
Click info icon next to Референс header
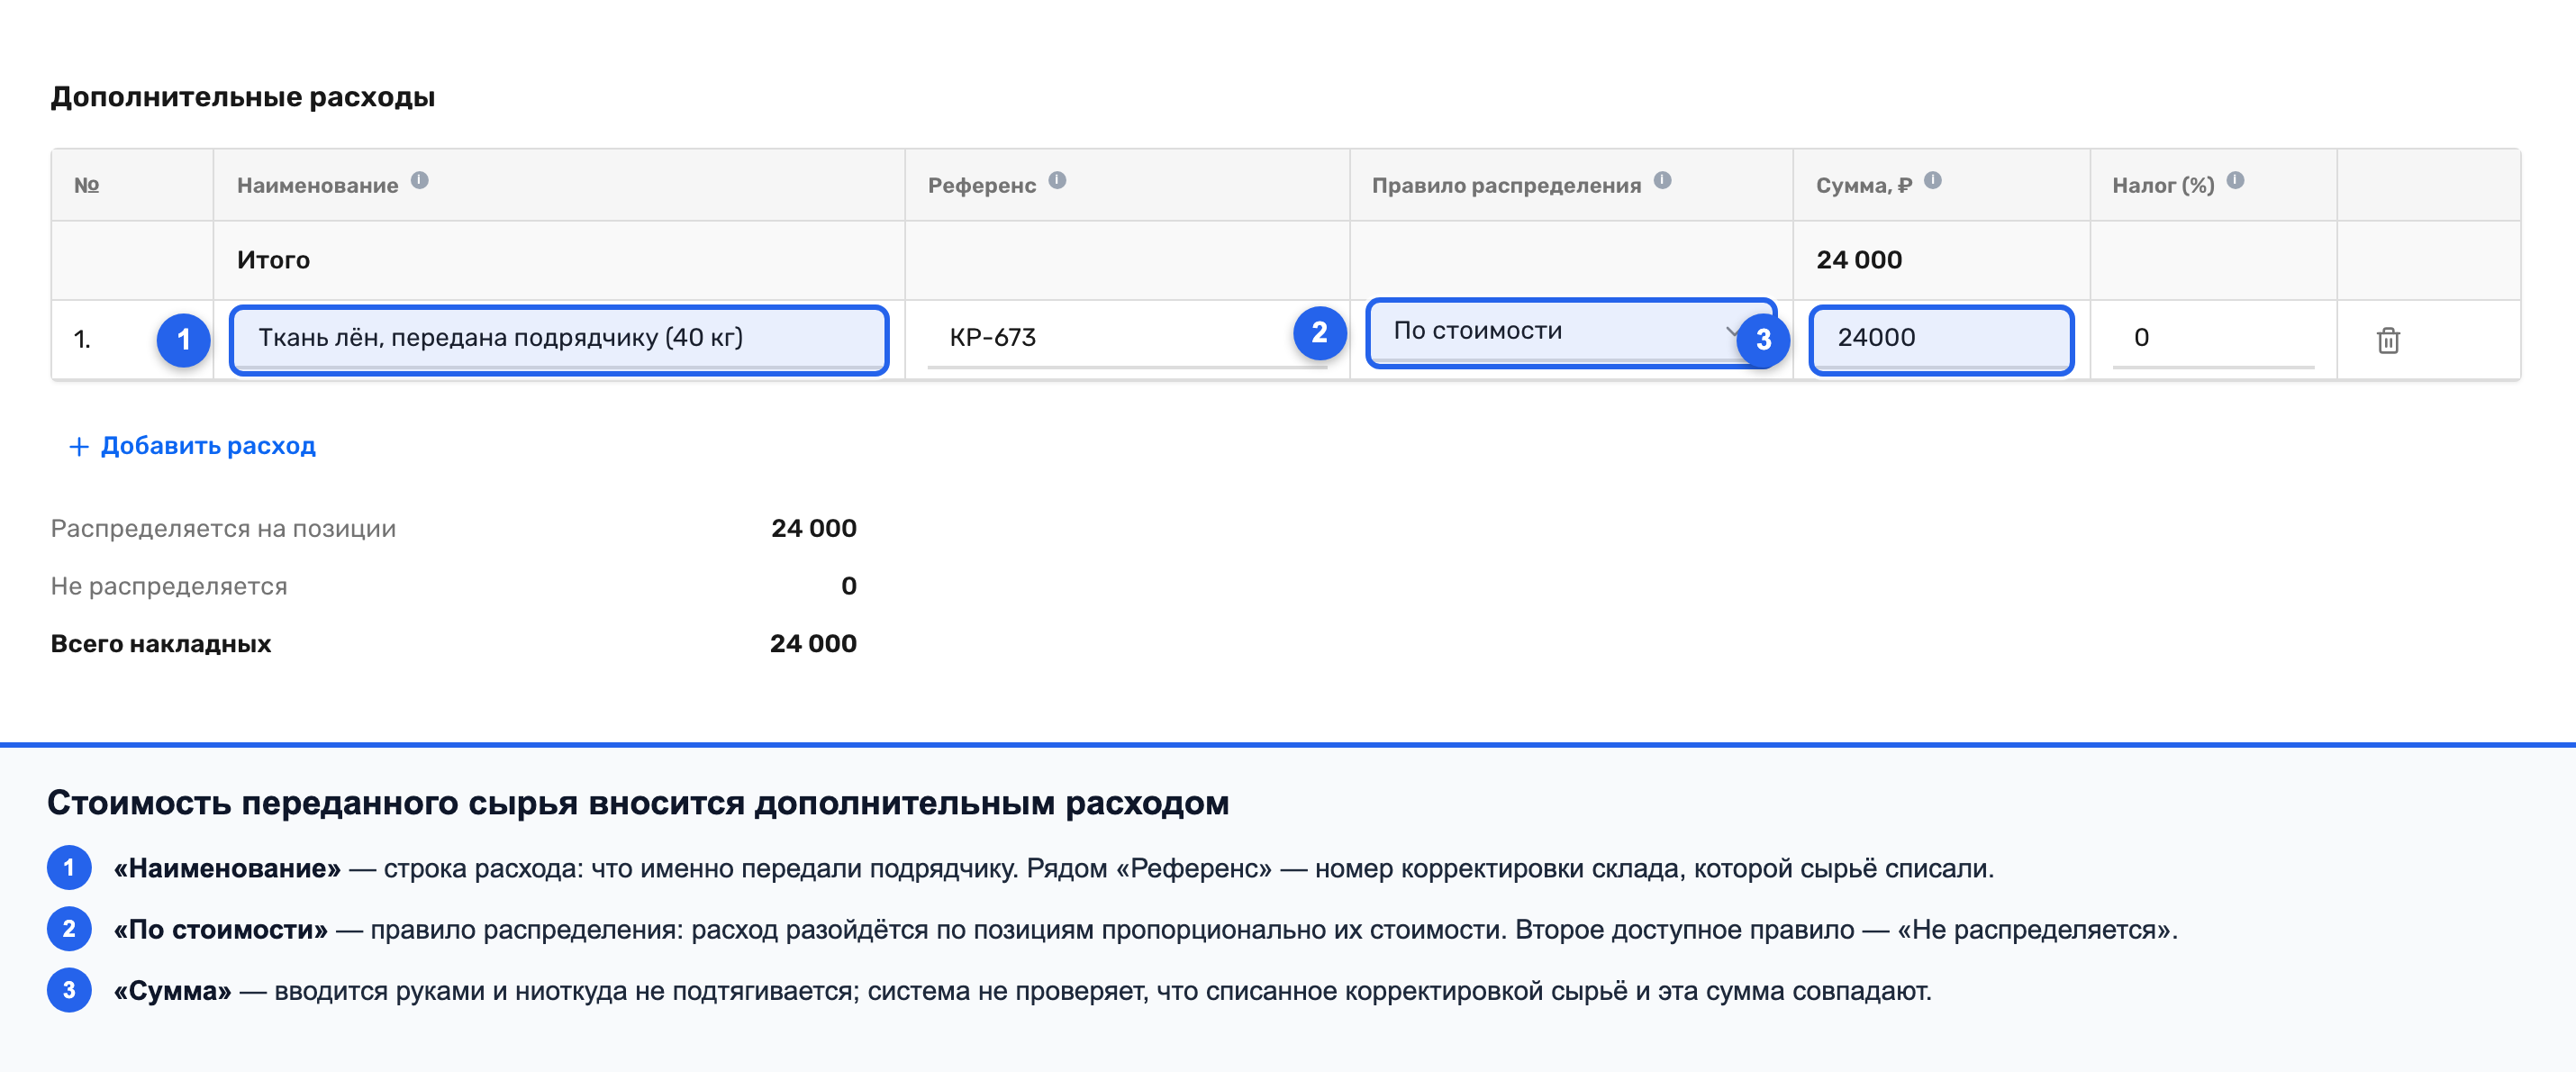(x=1057, y=180)
